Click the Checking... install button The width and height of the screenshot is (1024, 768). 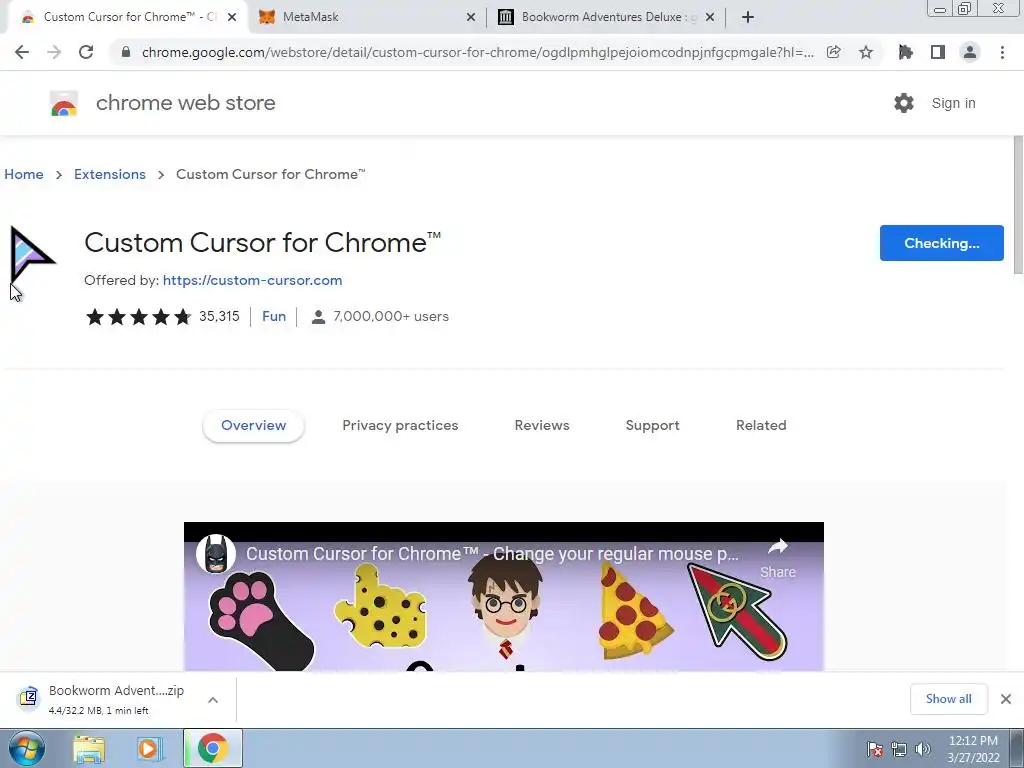pyautogui.click(x=942, y=243)
